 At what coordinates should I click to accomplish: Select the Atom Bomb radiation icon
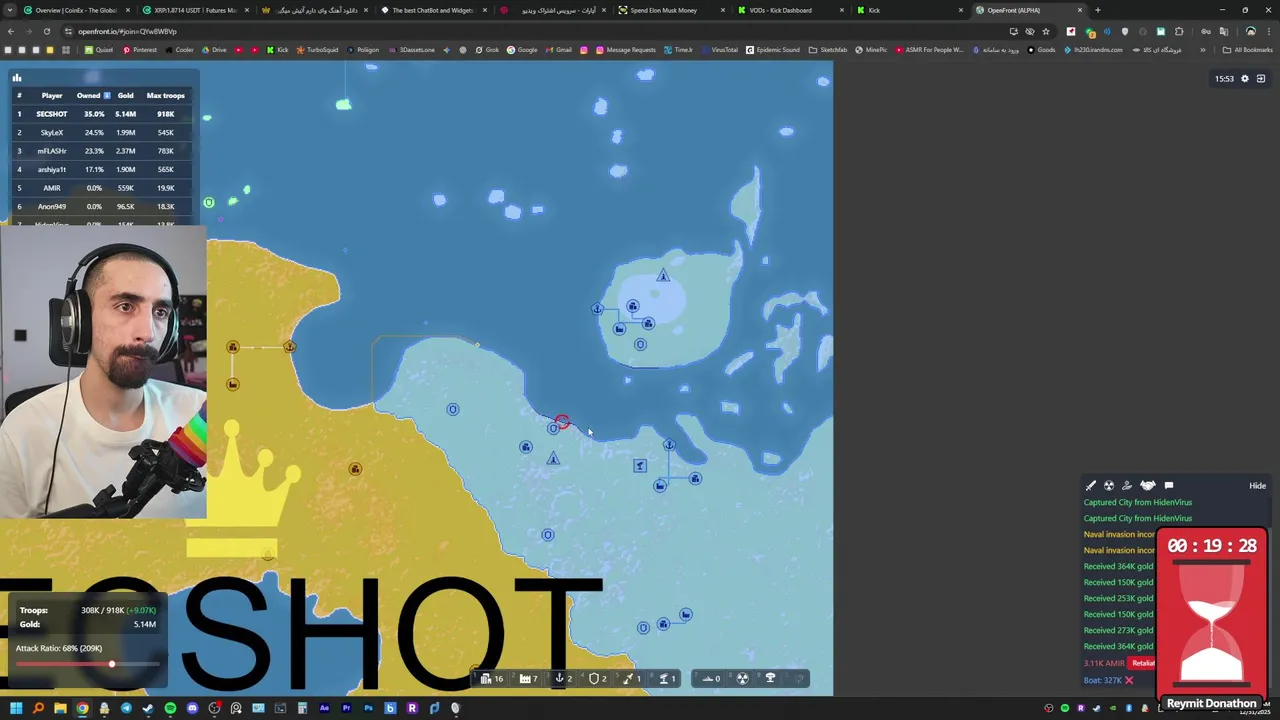(x=742, y=678)
